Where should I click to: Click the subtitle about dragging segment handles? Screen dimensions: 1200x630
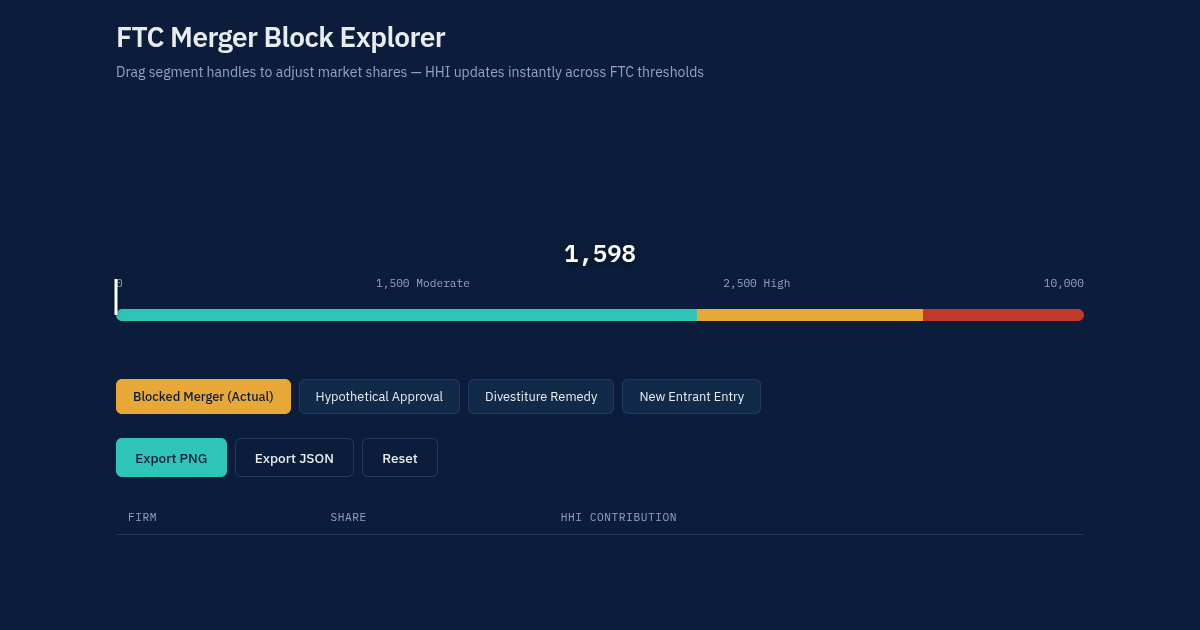(410, 72)
